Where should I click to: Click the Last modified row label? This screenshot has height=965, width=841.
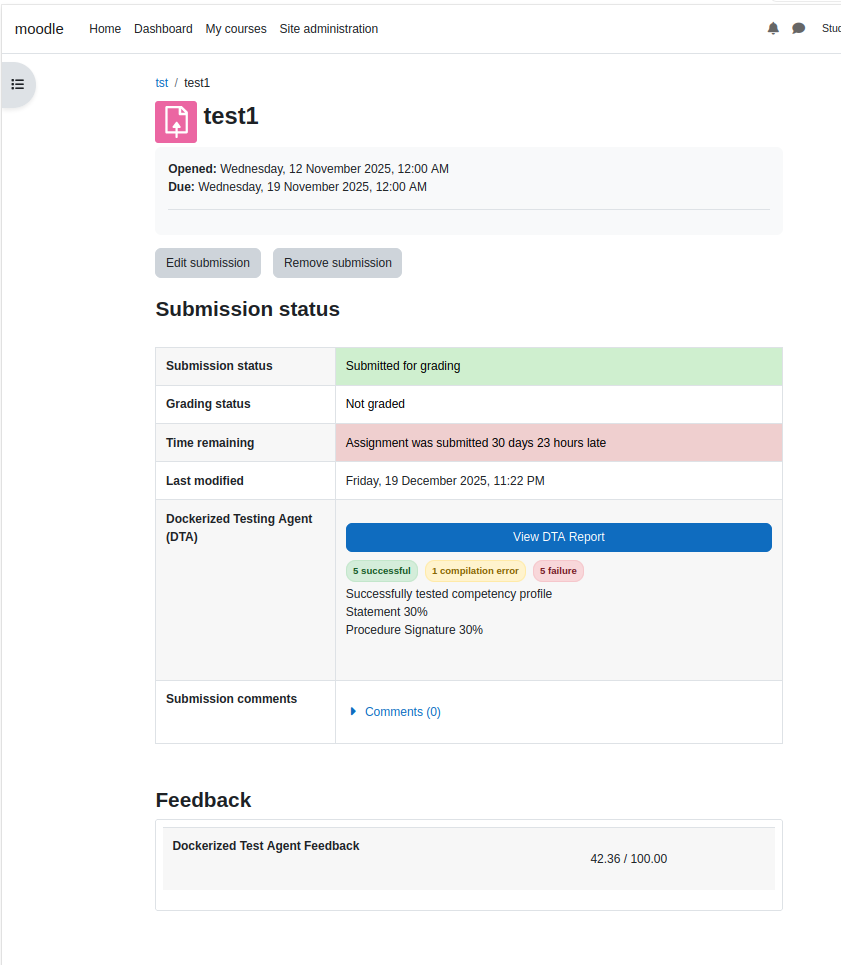(x=205, y=481)
